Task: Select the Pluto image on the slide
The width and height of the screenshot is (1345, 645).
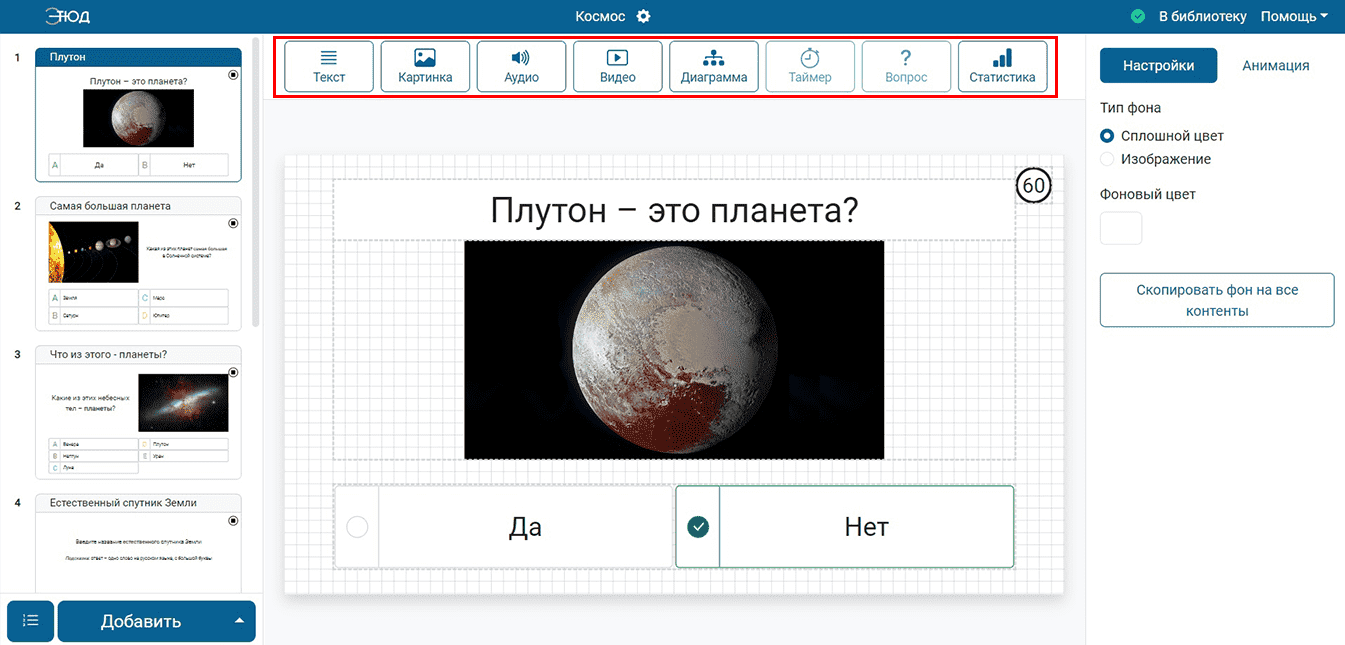Action: tap(674, 350)
